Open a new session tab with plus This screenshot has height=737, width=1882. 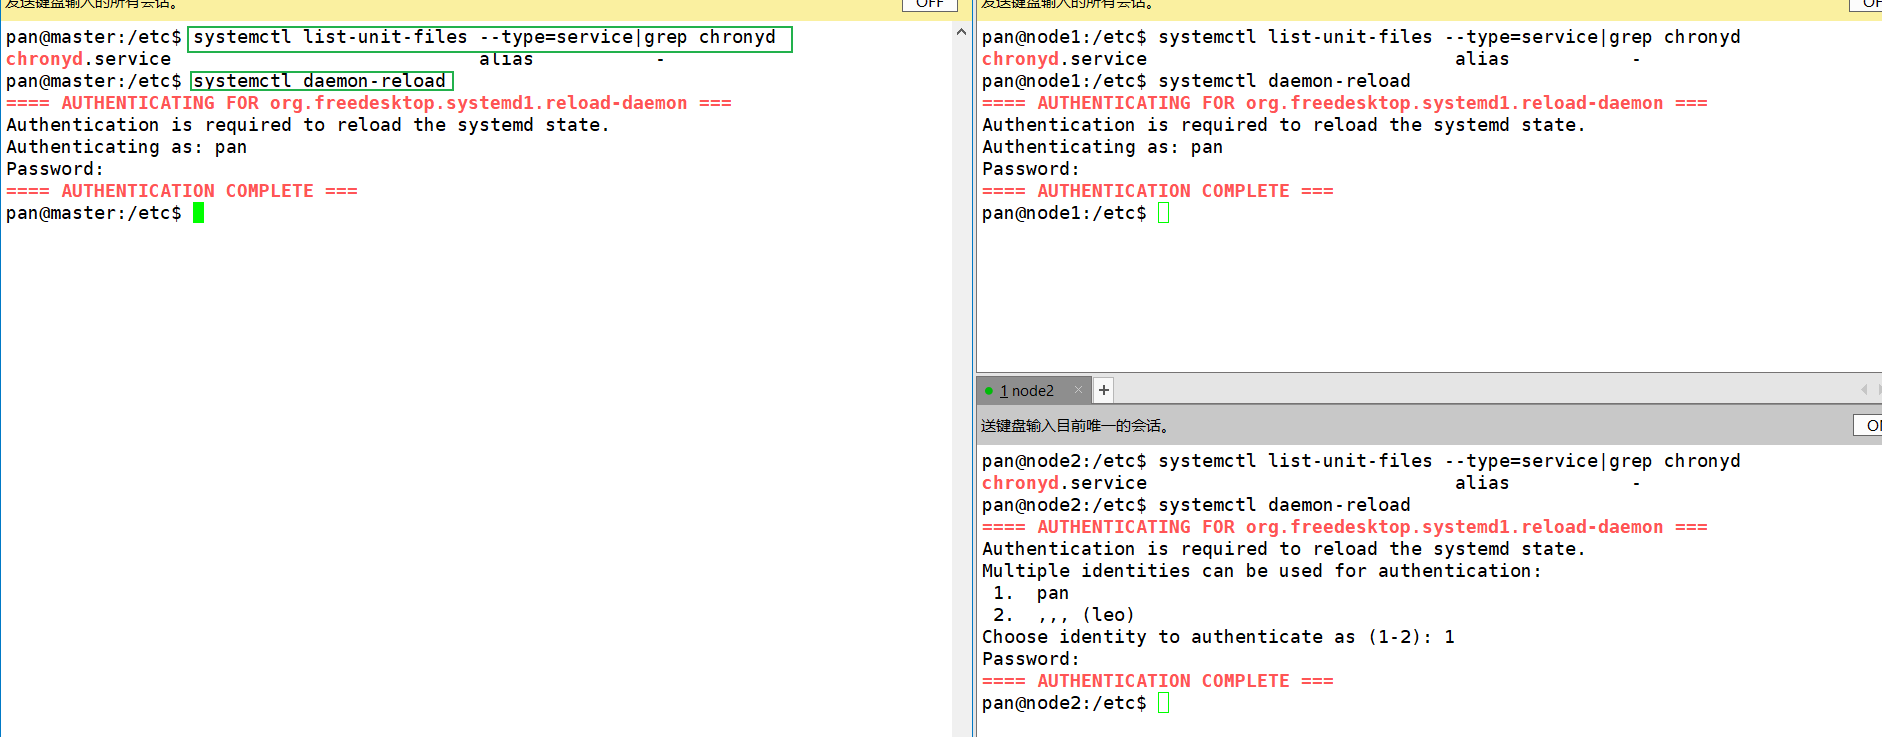(x=1104, y=390)
